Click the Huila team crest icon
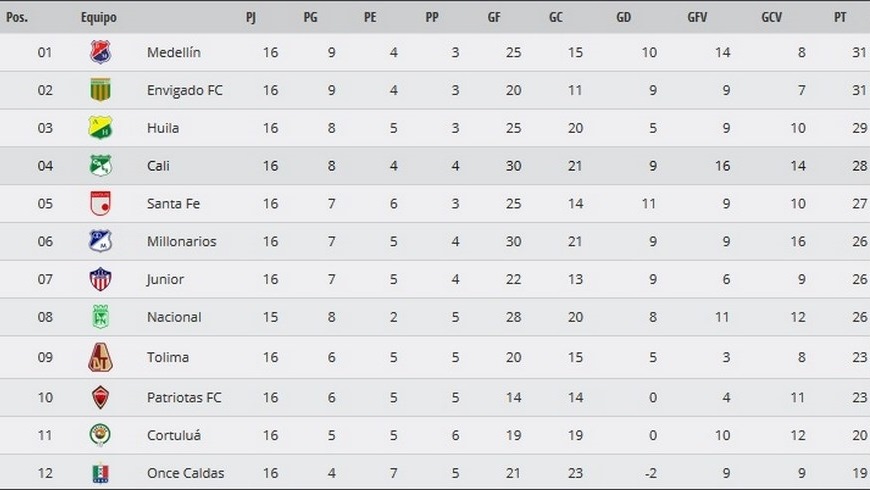 [100, 128]
